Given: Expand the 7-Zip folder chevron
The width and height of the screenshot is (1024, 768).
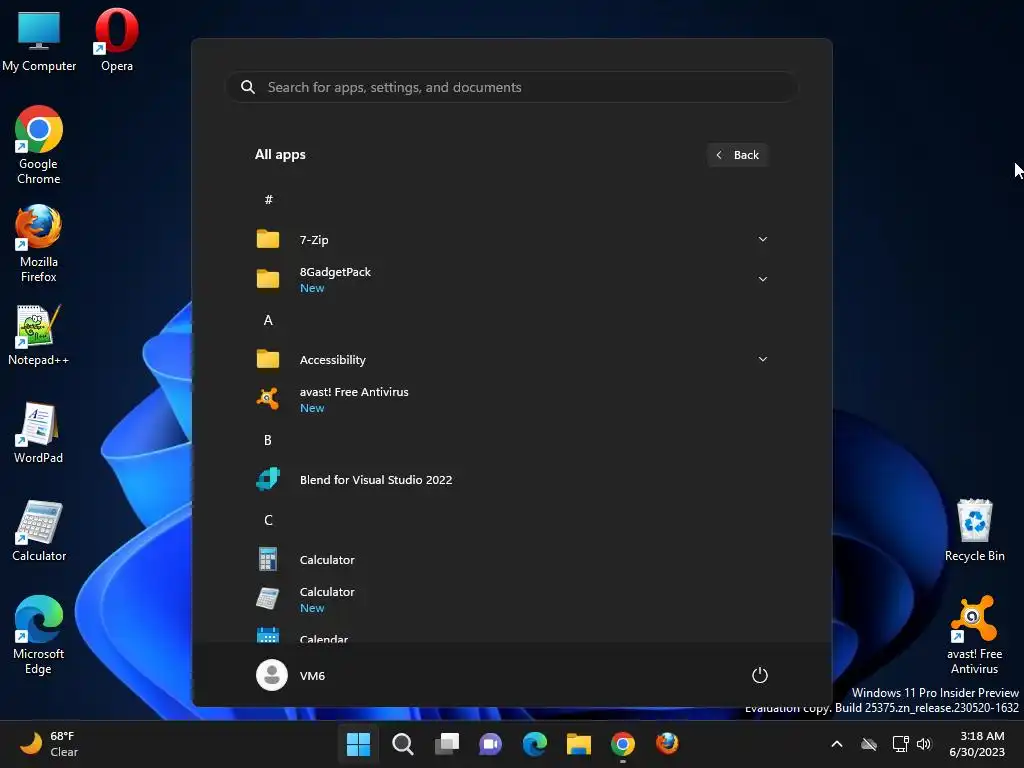Looking at the screenshot, I should pyautogui.click(x=762, y=239).
